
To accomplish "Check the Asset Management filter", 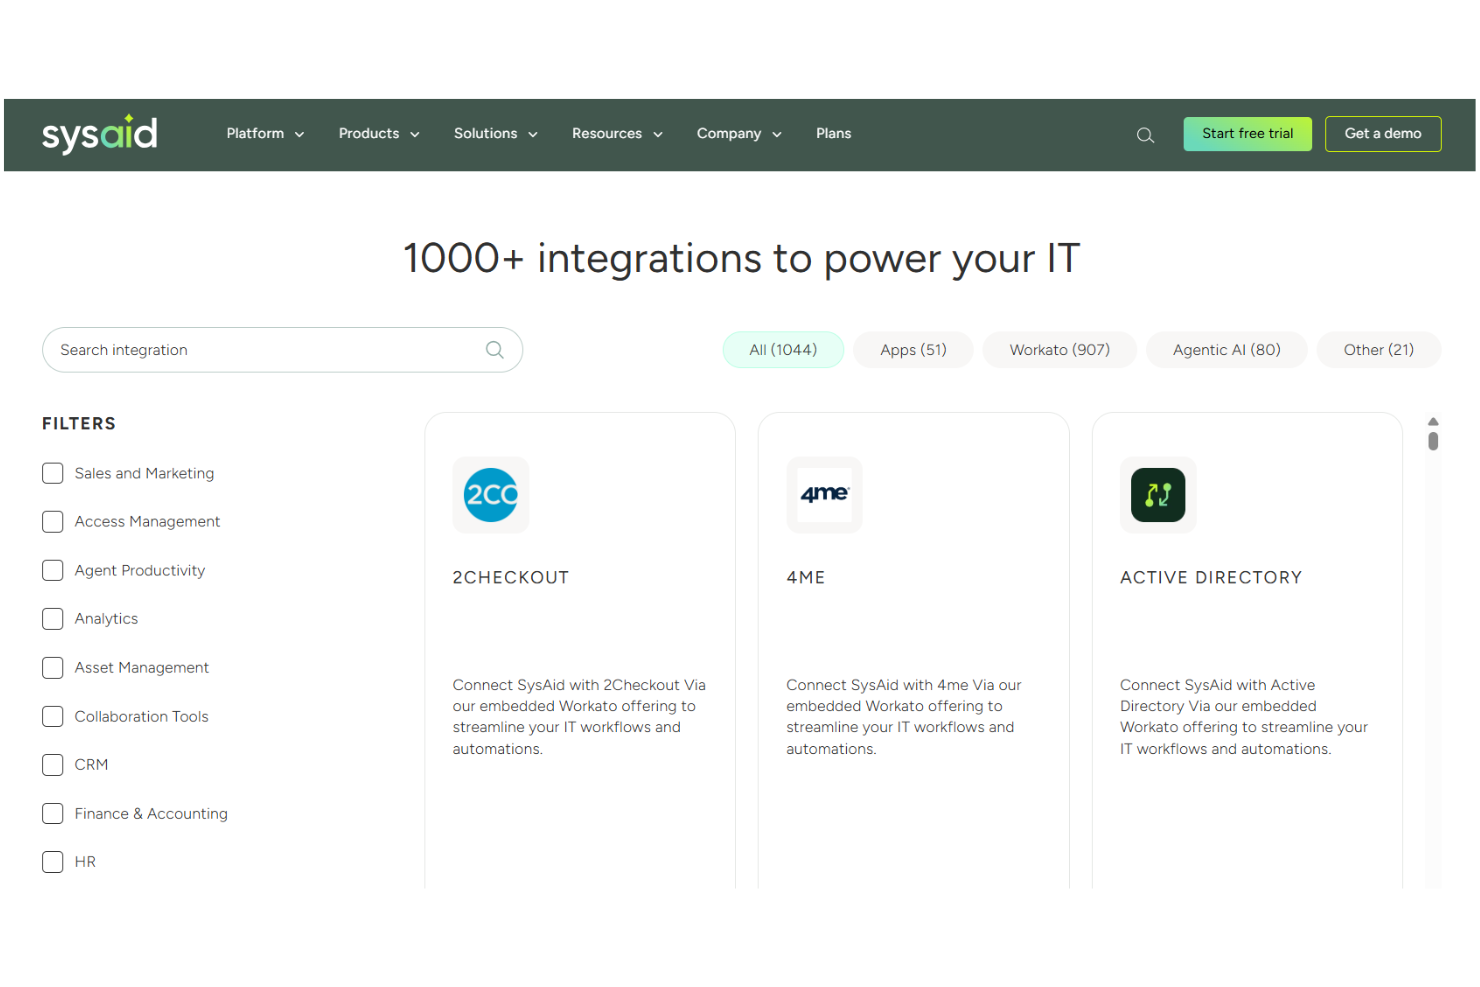I will pos(52,667).
